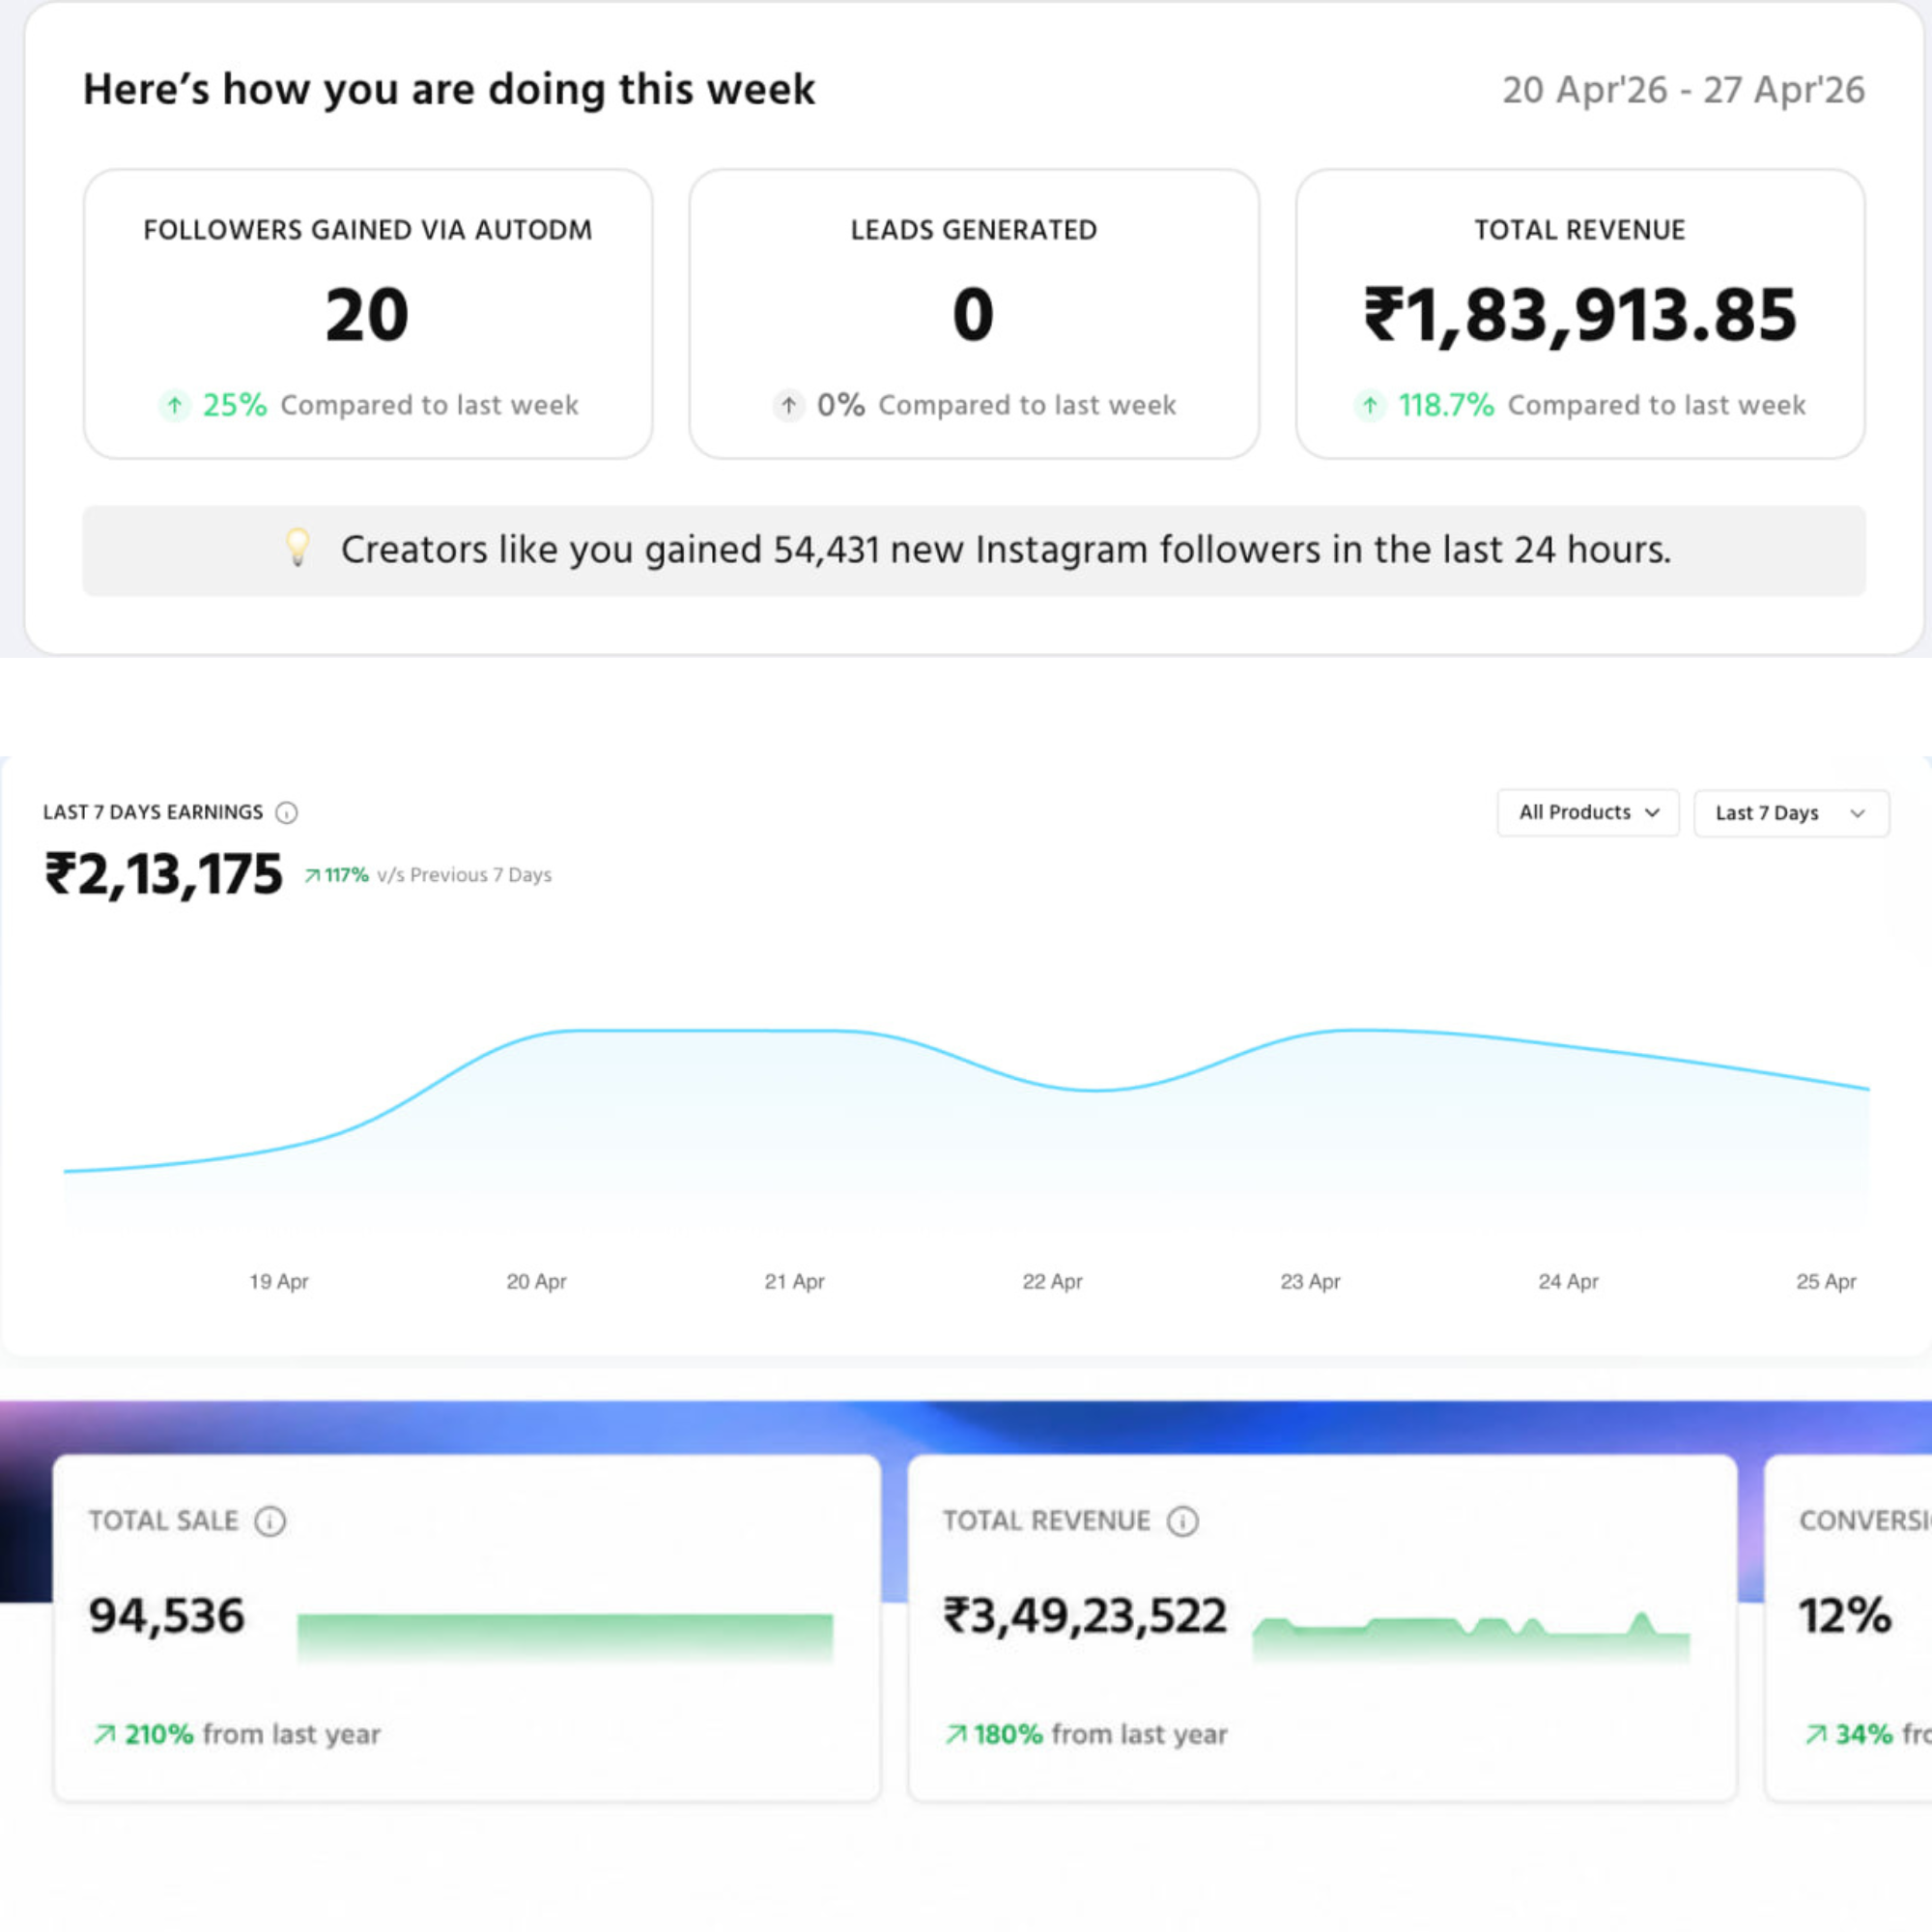Screen dimensions: 1932x1932
Task: Click the info icon beside Last 7 Days Earnings
Action: (x=286, y=813)
